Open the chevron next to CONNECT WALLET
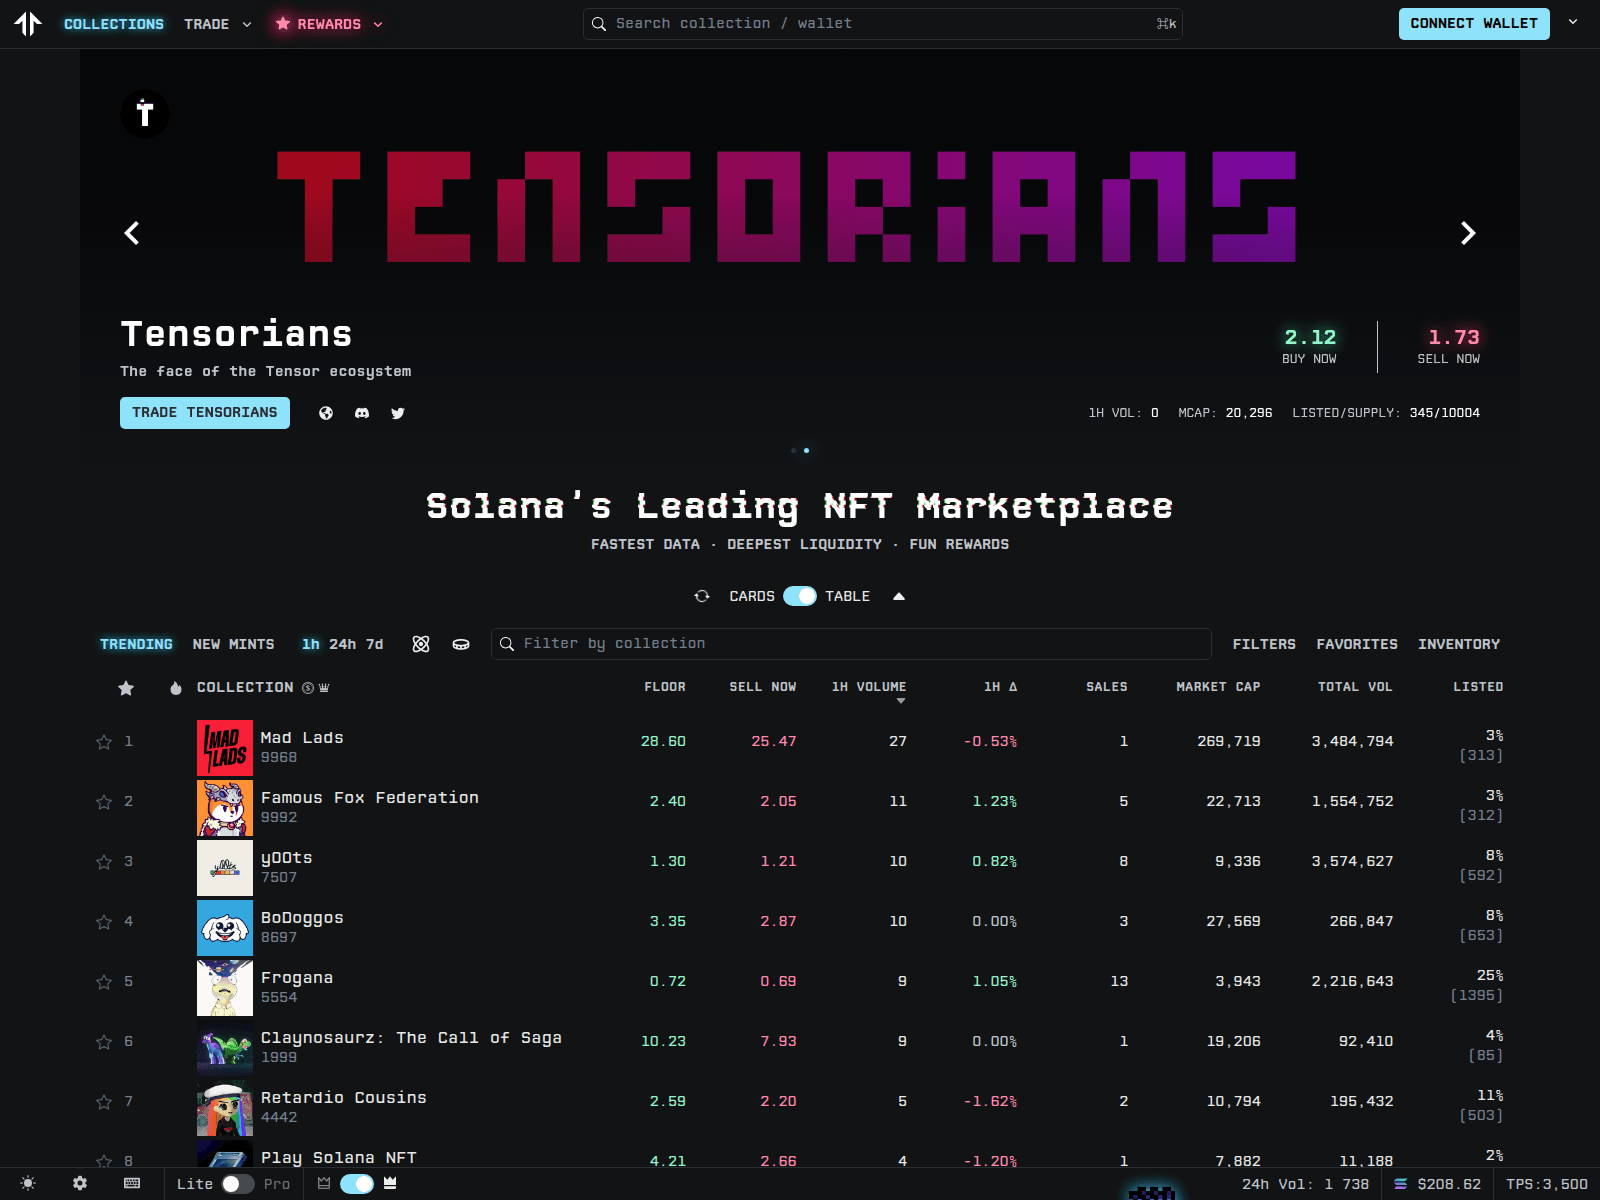This screenshot has height=1200, width=1600. pos(1573,22)
